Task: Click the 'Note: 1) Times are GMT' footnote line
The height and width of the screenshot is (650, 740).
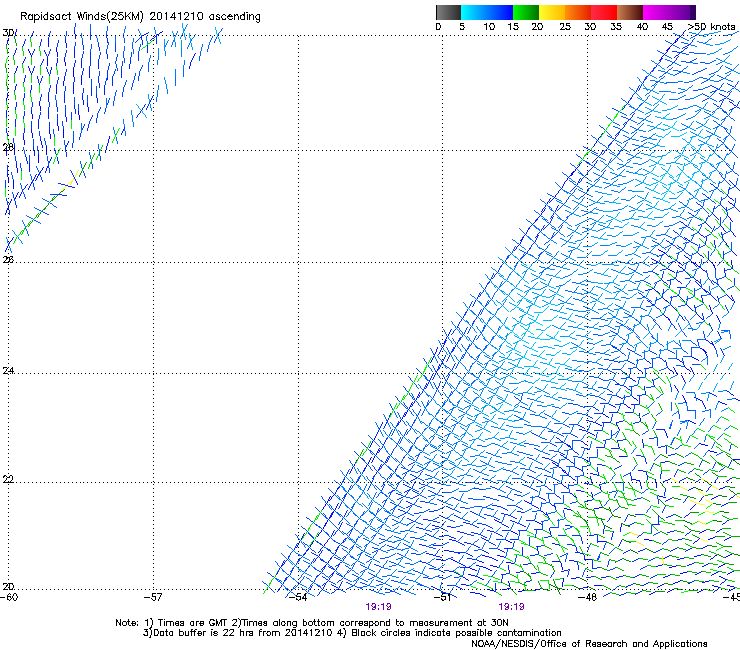Action: (x=312, y=623)
